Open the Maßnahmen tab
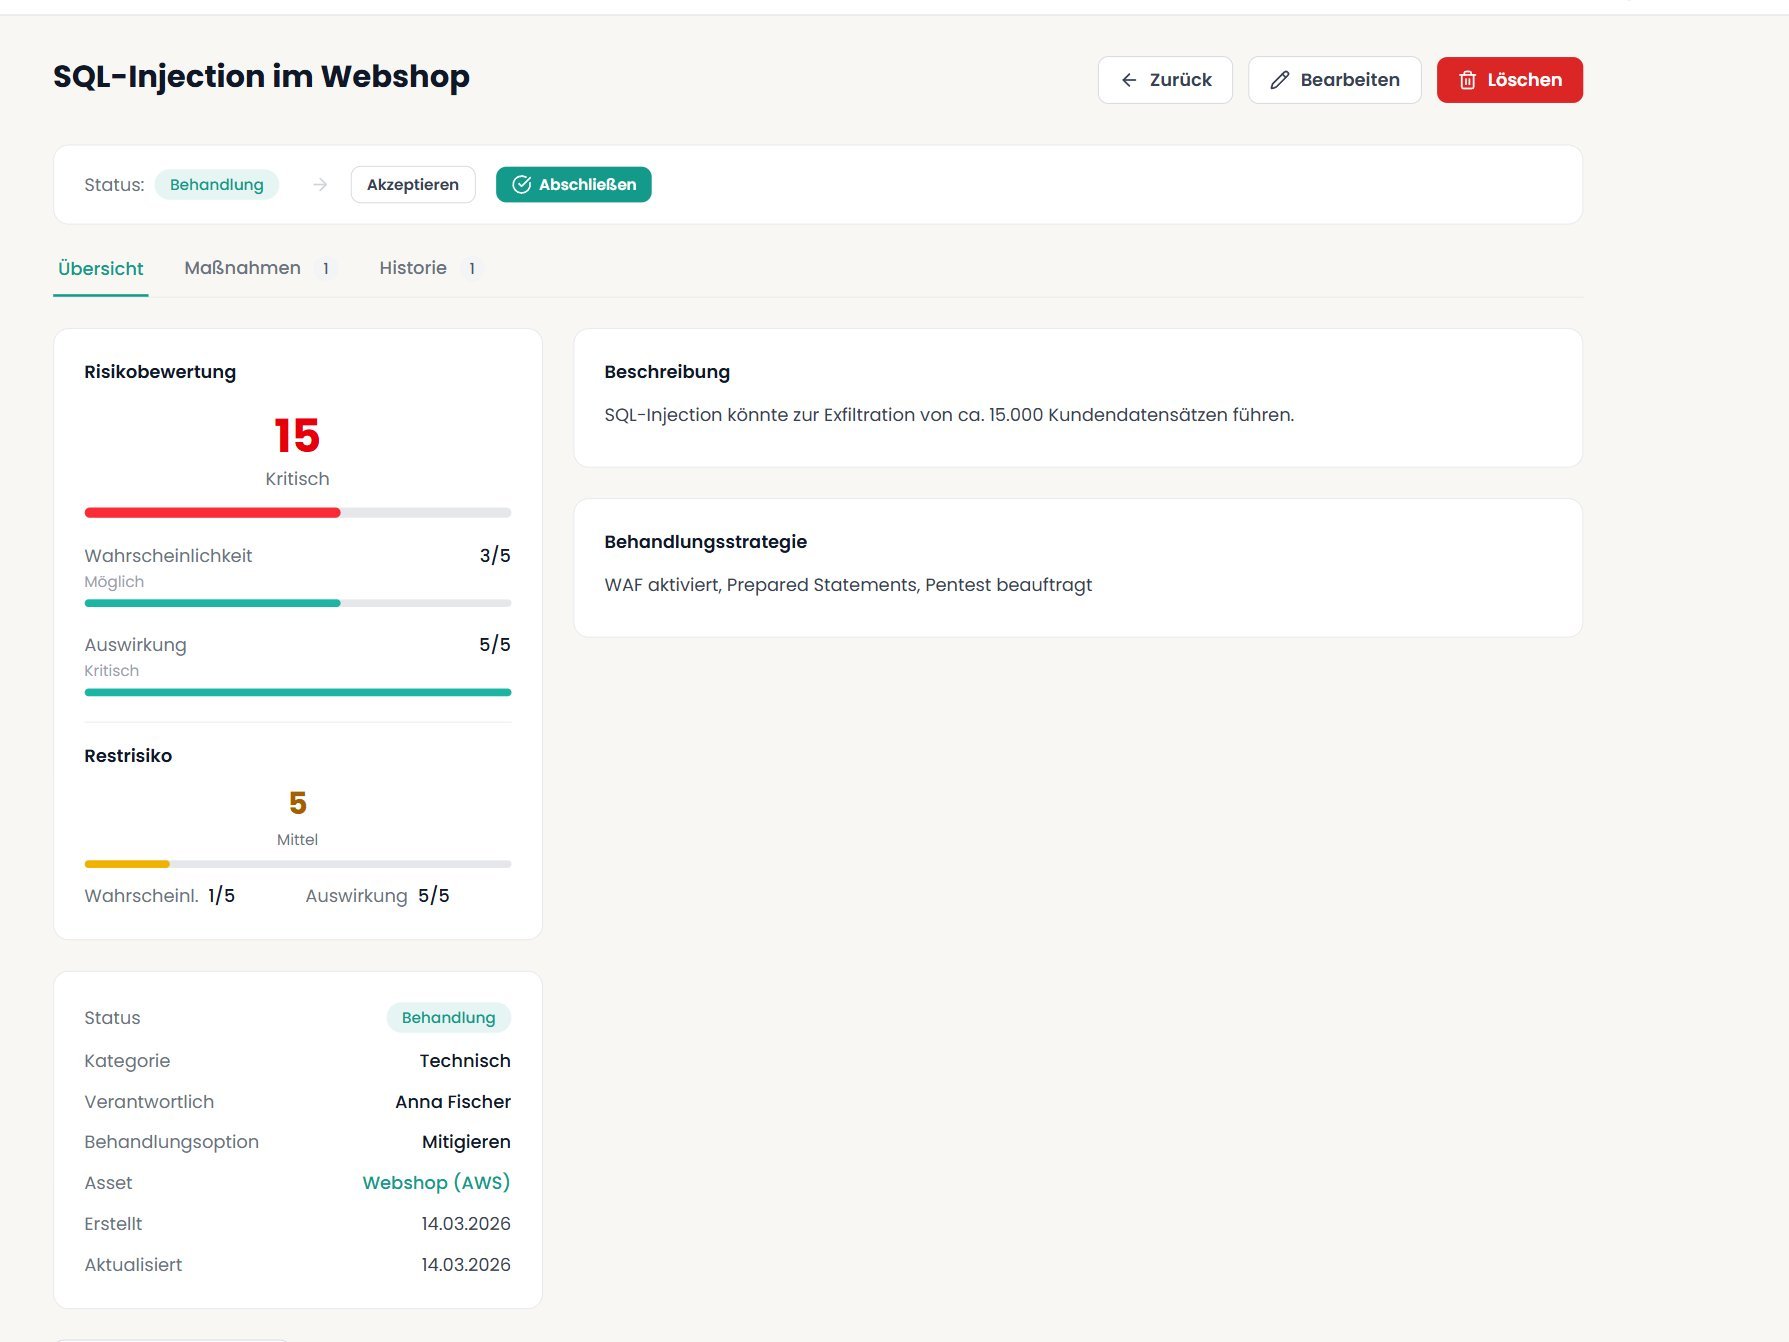 click(243, 268)
